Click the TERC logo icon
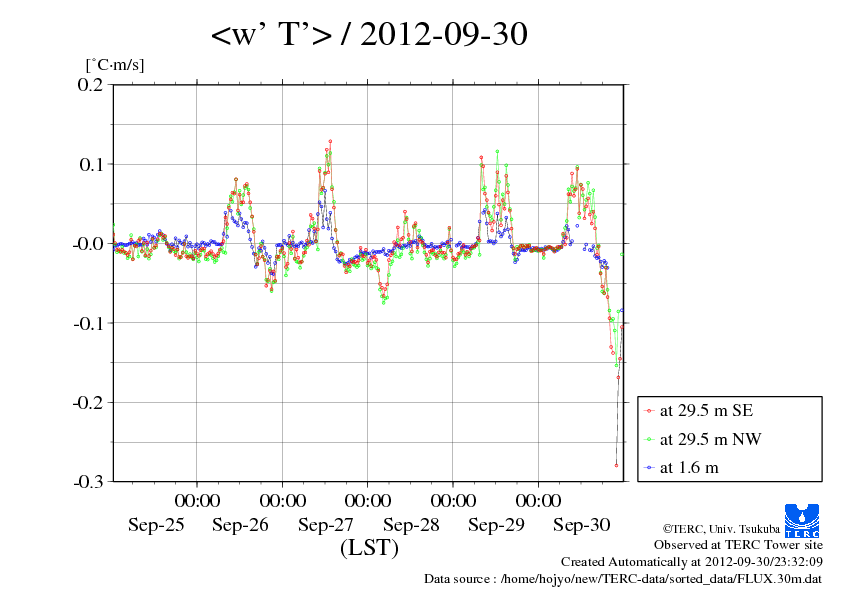This screenshot has width=842, height=595. click(802, 520)
